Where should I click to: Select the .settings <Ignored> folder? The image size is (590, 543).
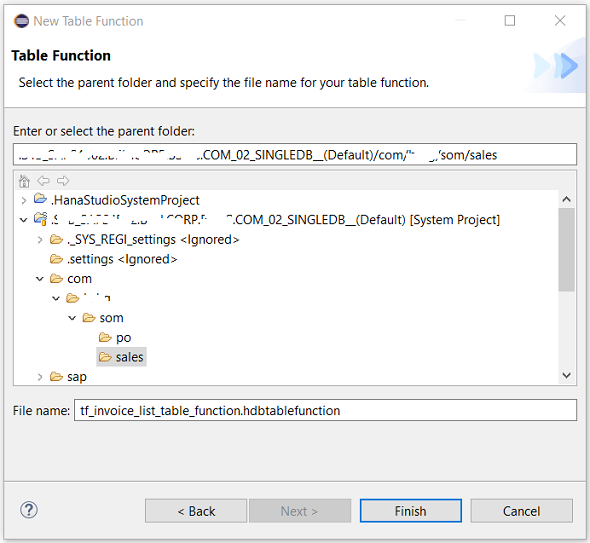tap(114, 259)
